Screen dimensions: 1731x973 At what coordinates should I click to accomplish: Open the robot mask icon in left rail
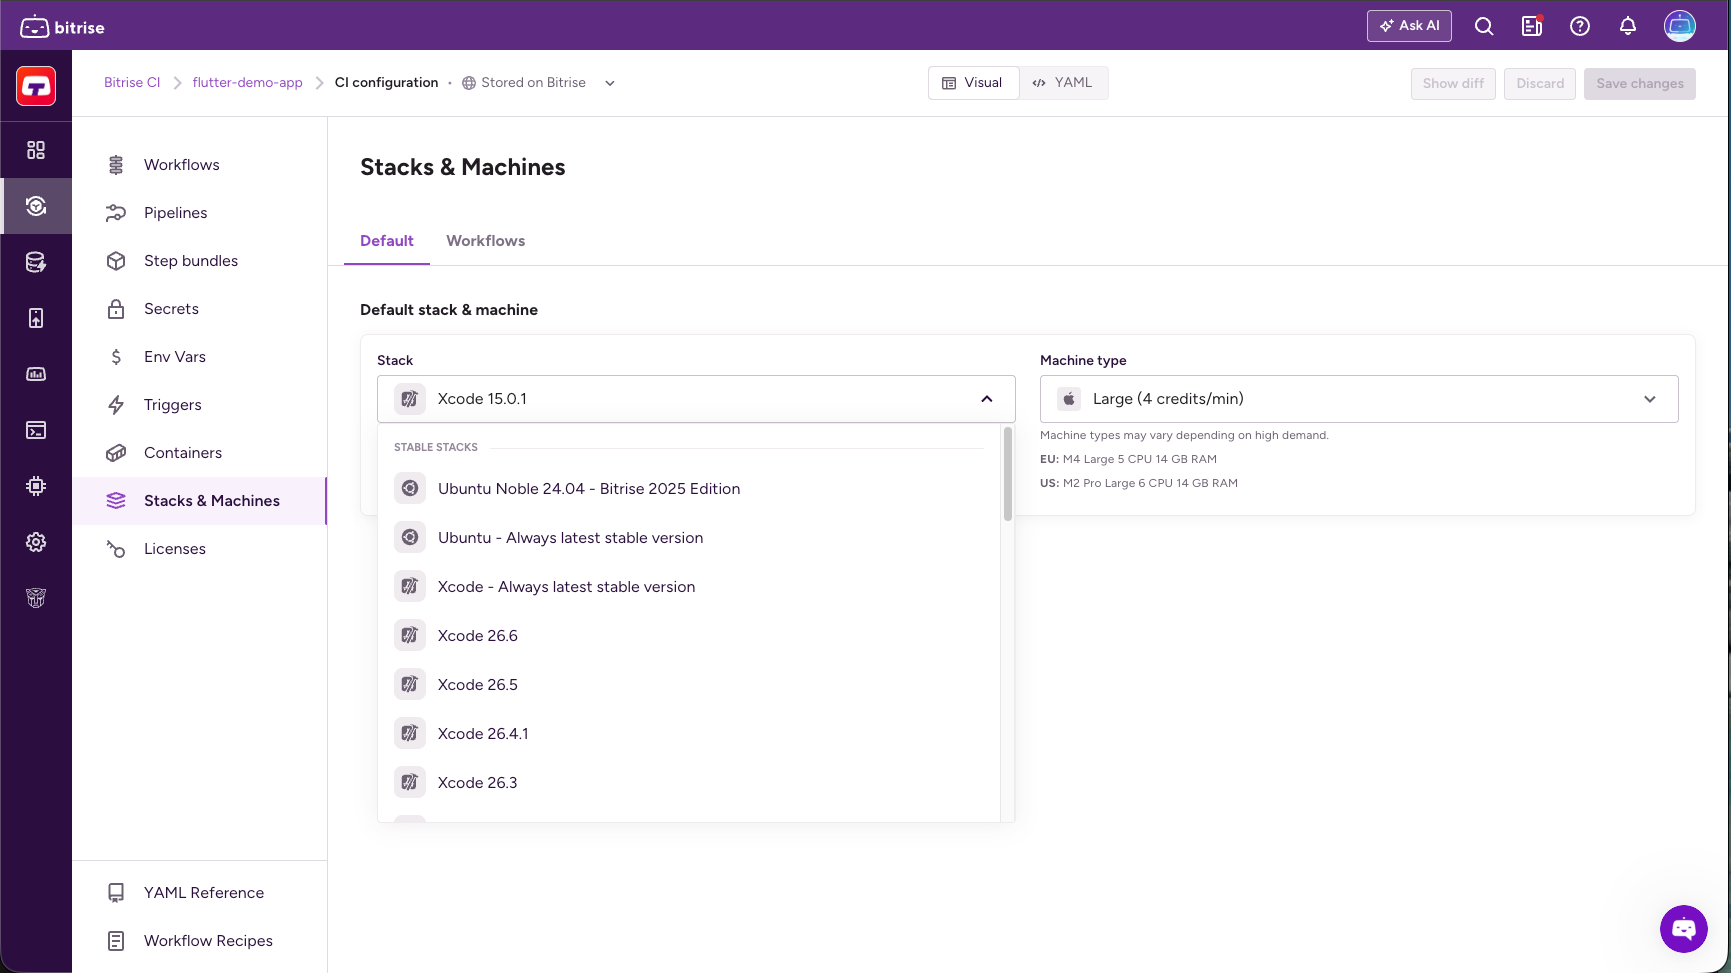[36, 598]
